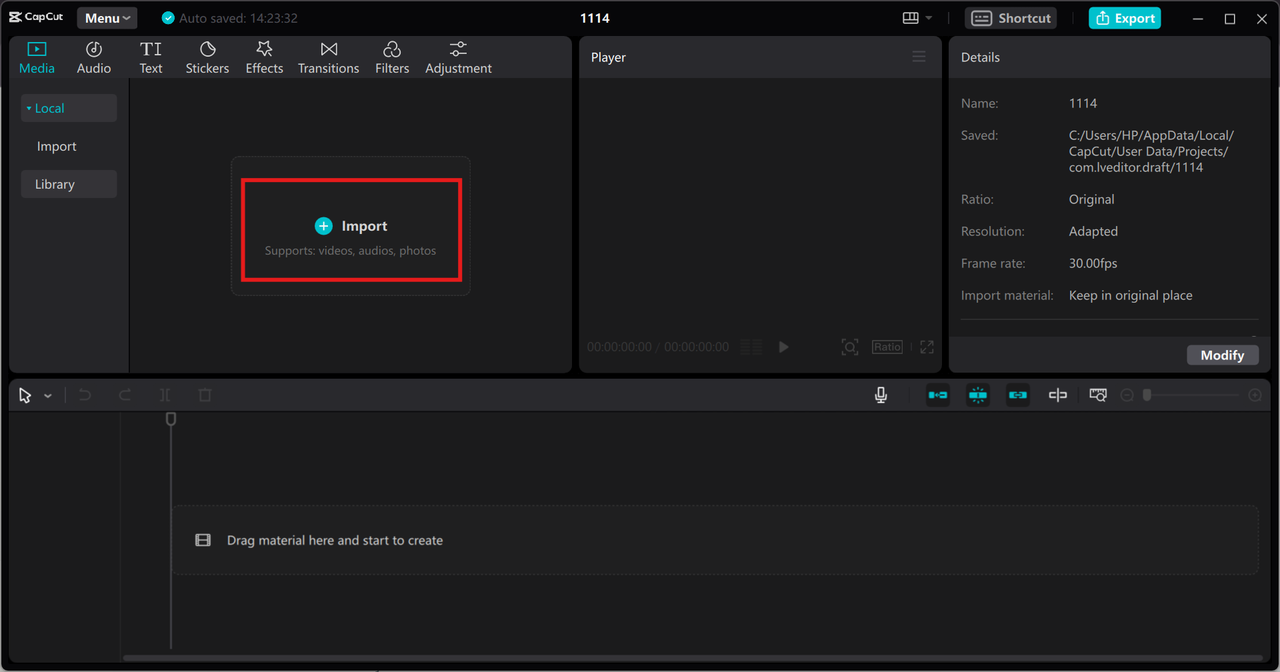Click the Export button

point(1125,18)
